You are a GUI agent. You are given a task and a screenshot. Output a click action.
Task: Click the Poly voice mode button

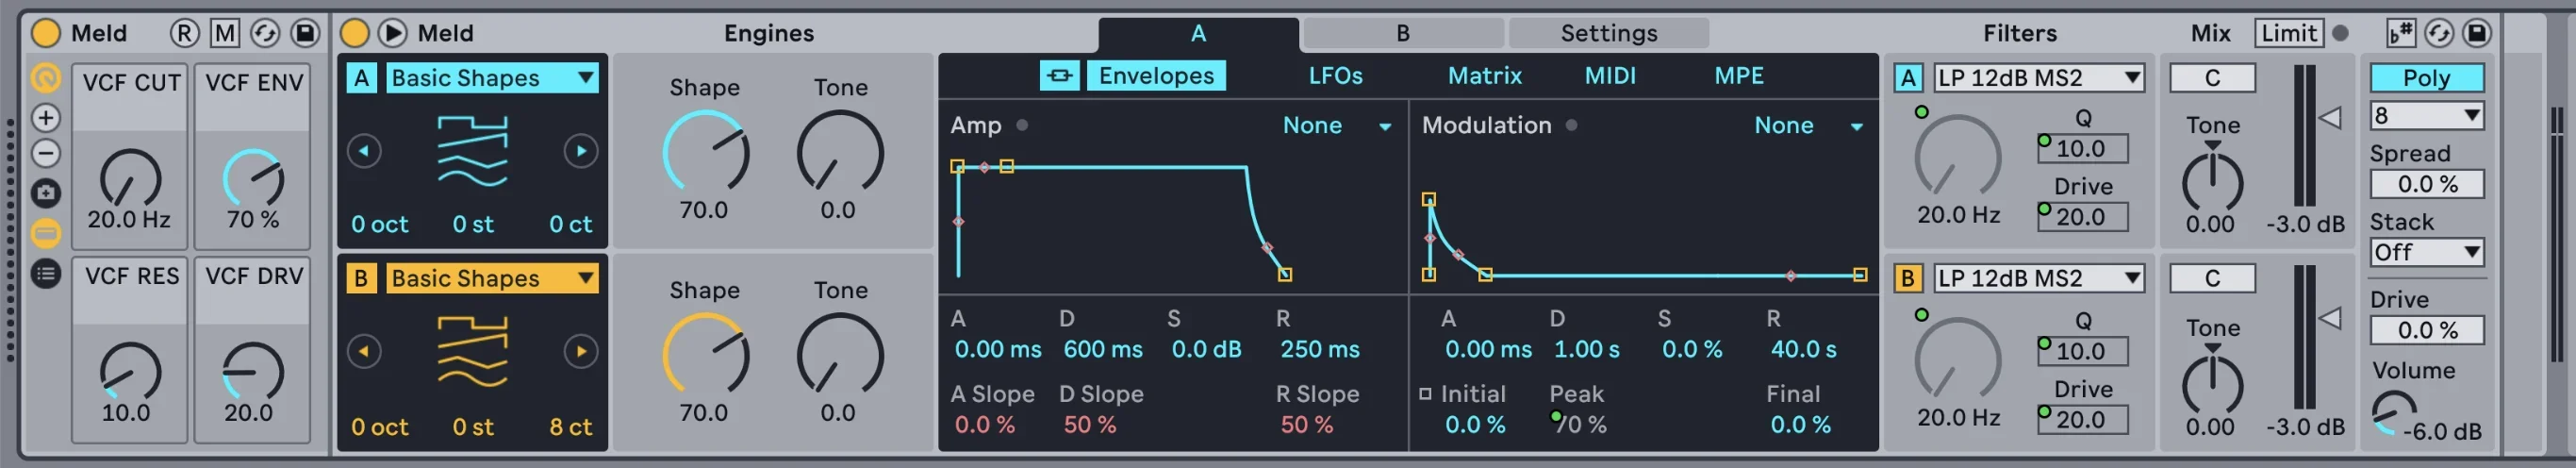(x=2426, y=78)
